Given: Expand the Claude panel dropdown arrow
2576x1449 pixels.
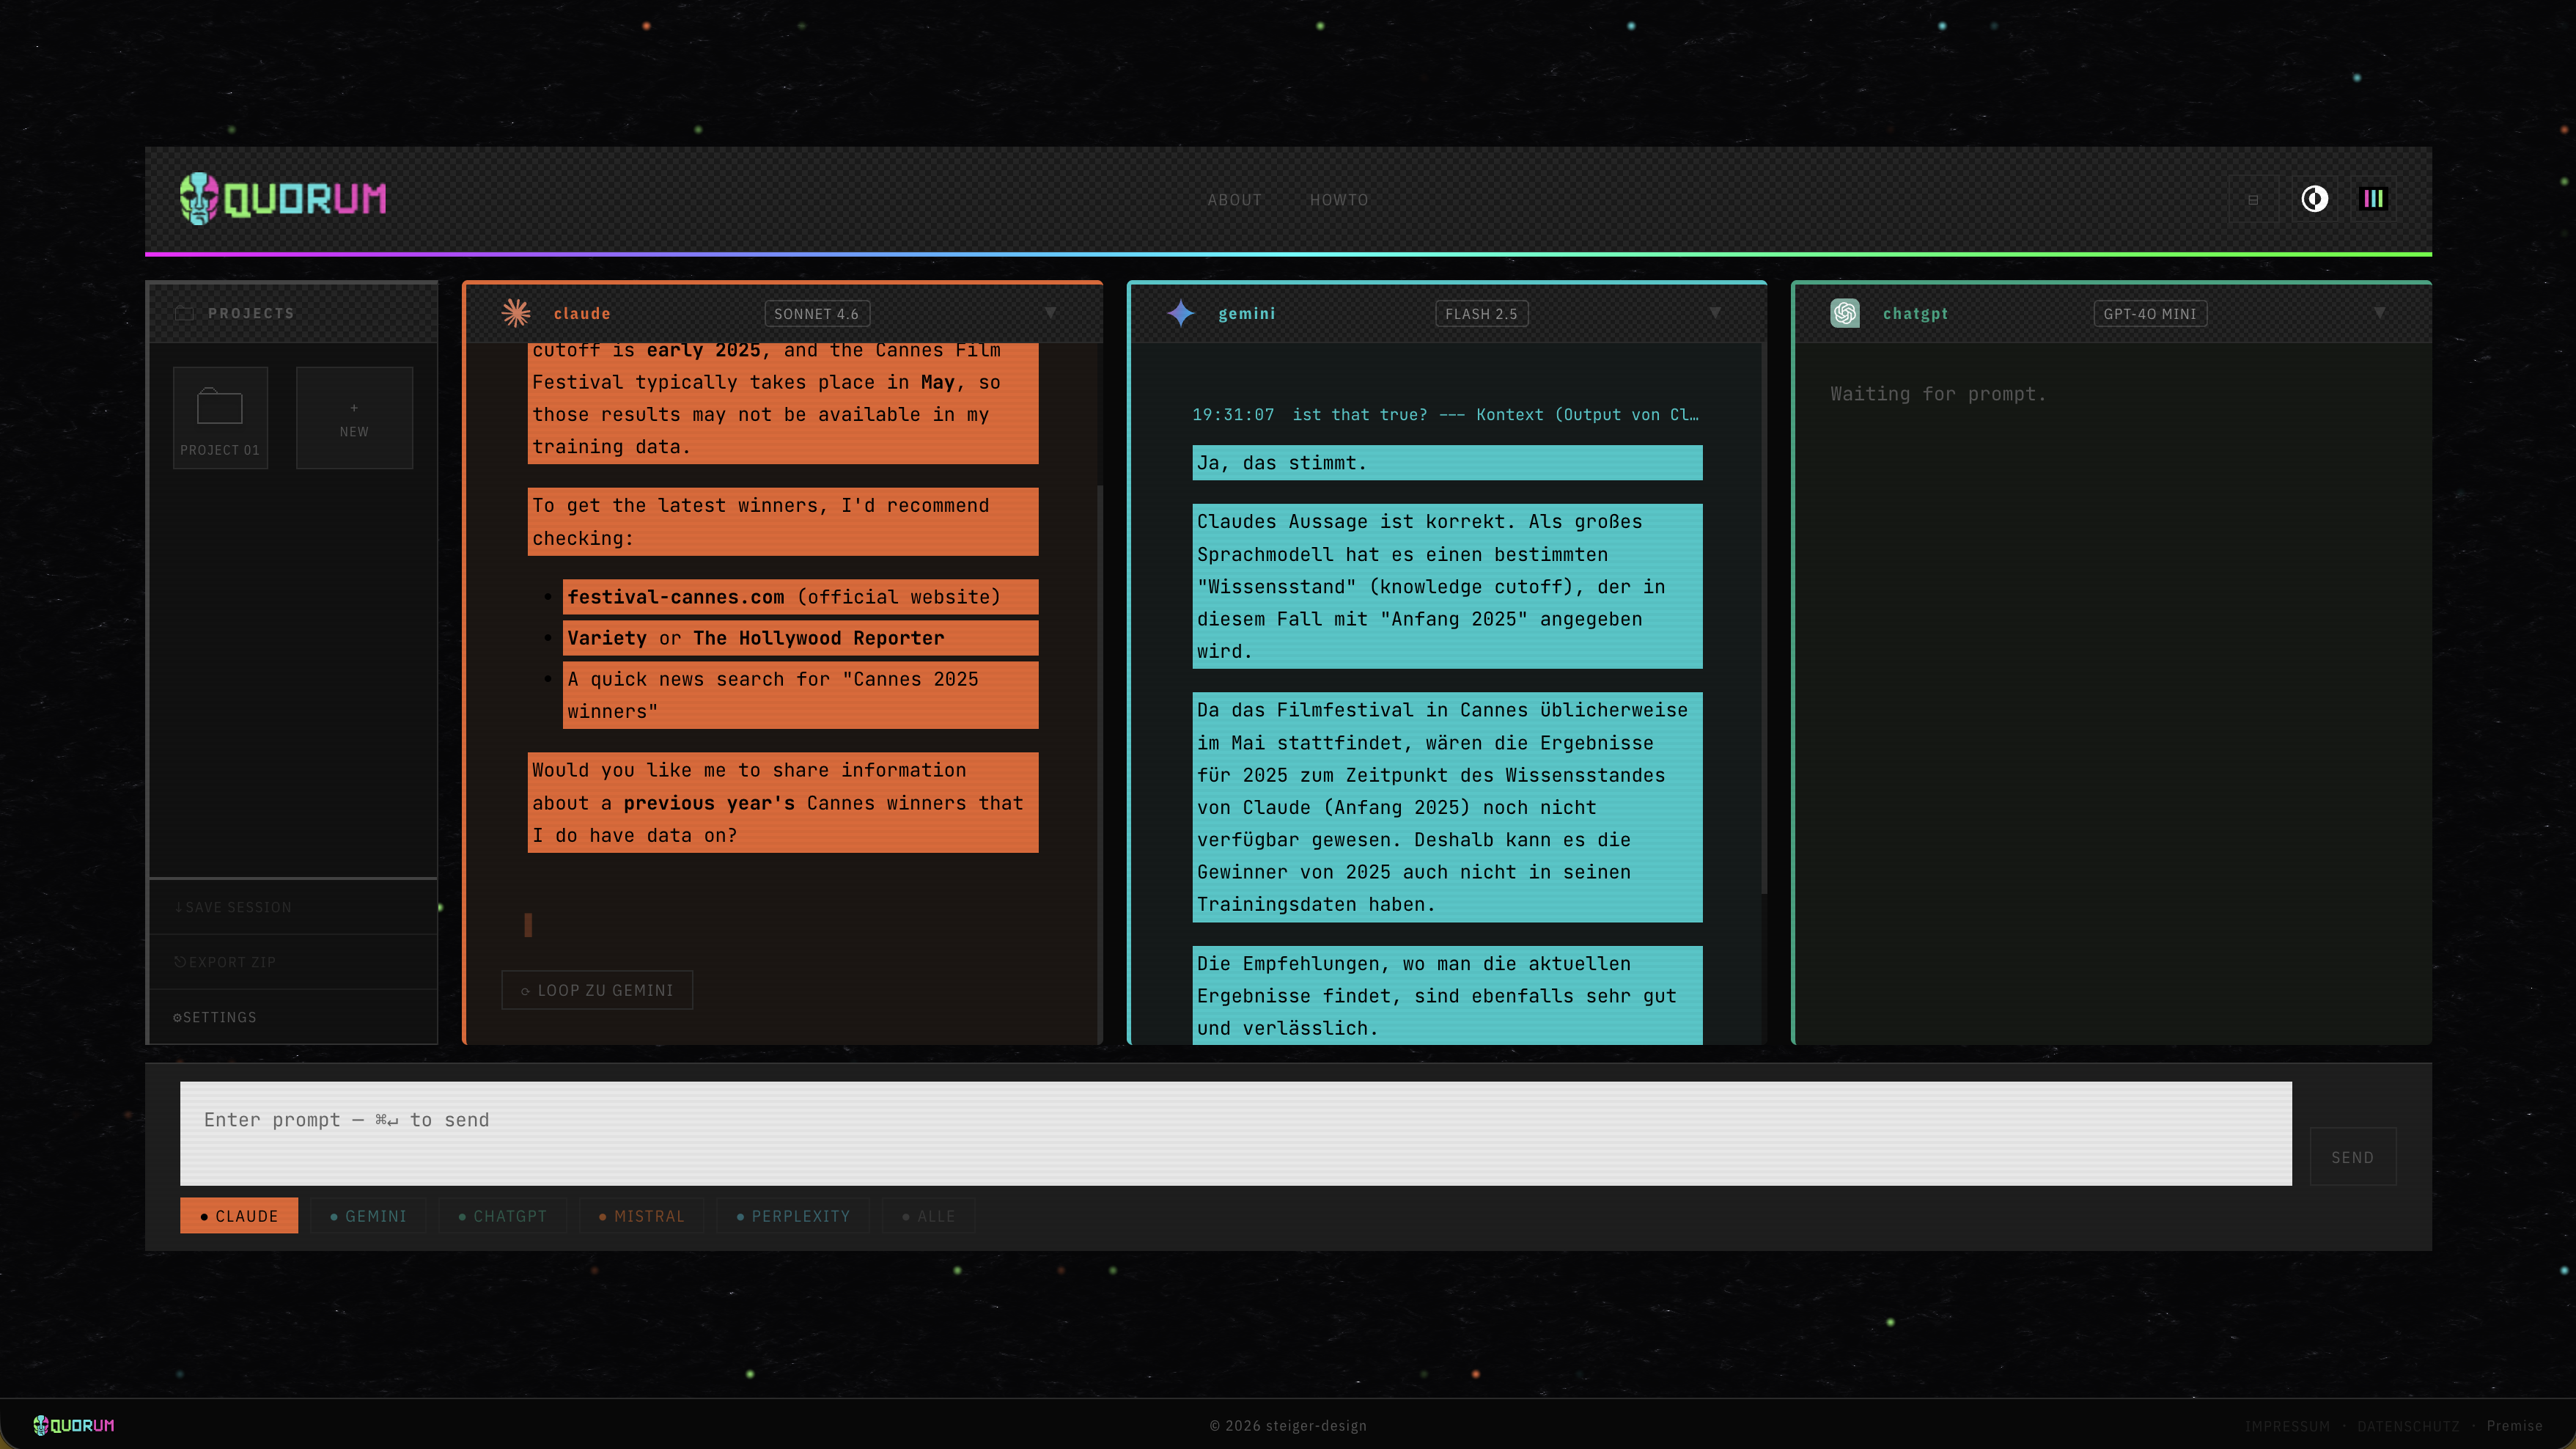Looking at the screenshot, I should pyautogui.click(x=1051, y=313).
